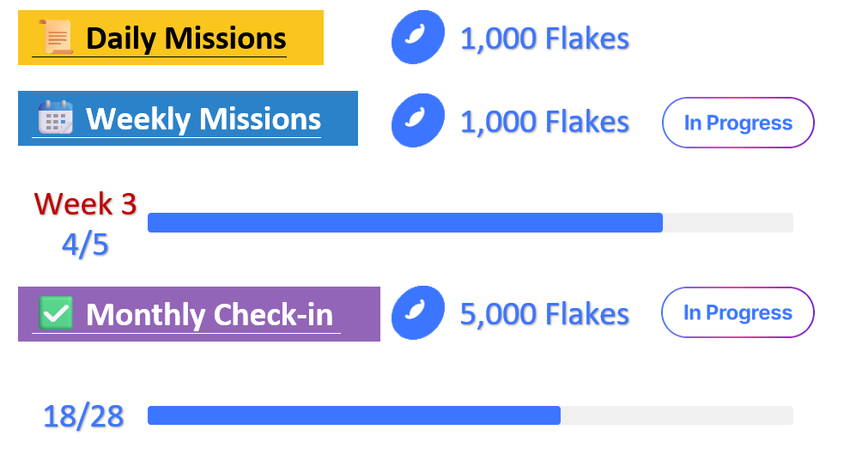Click the calendar icon beside Weekly Missions
Viewport: 850px width, 453px height.
click(x=55, y=118)
